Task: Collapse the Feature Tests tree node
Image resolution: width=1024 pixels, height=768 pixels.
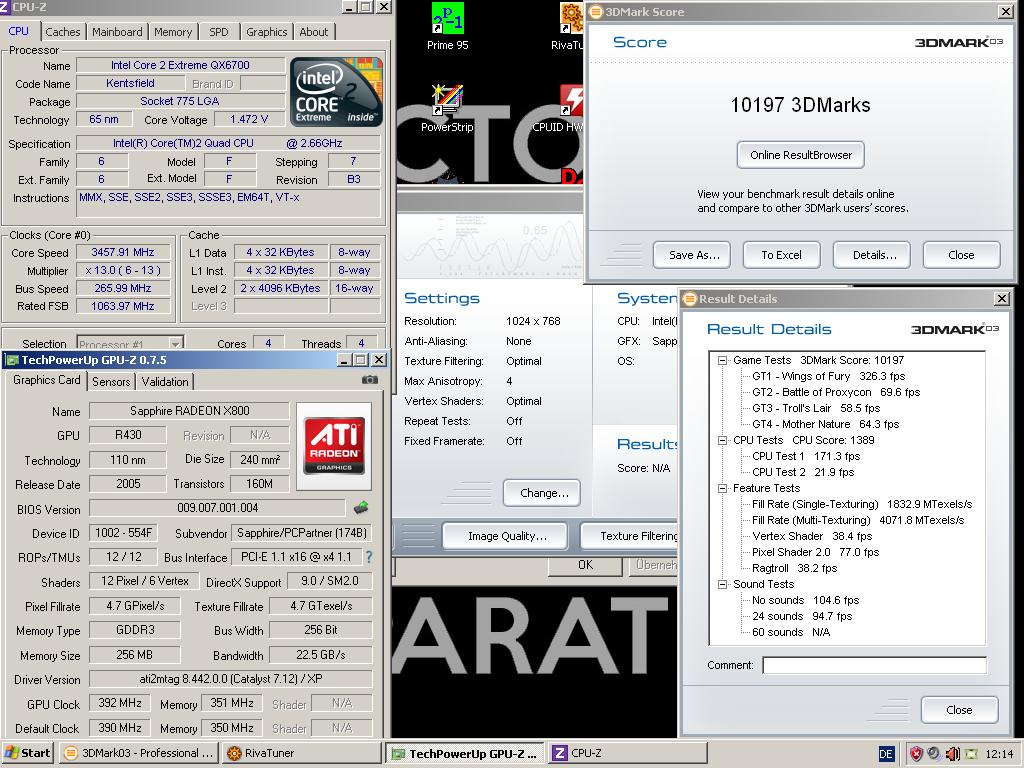Action: pyautogui.click(x=722, y=488)
